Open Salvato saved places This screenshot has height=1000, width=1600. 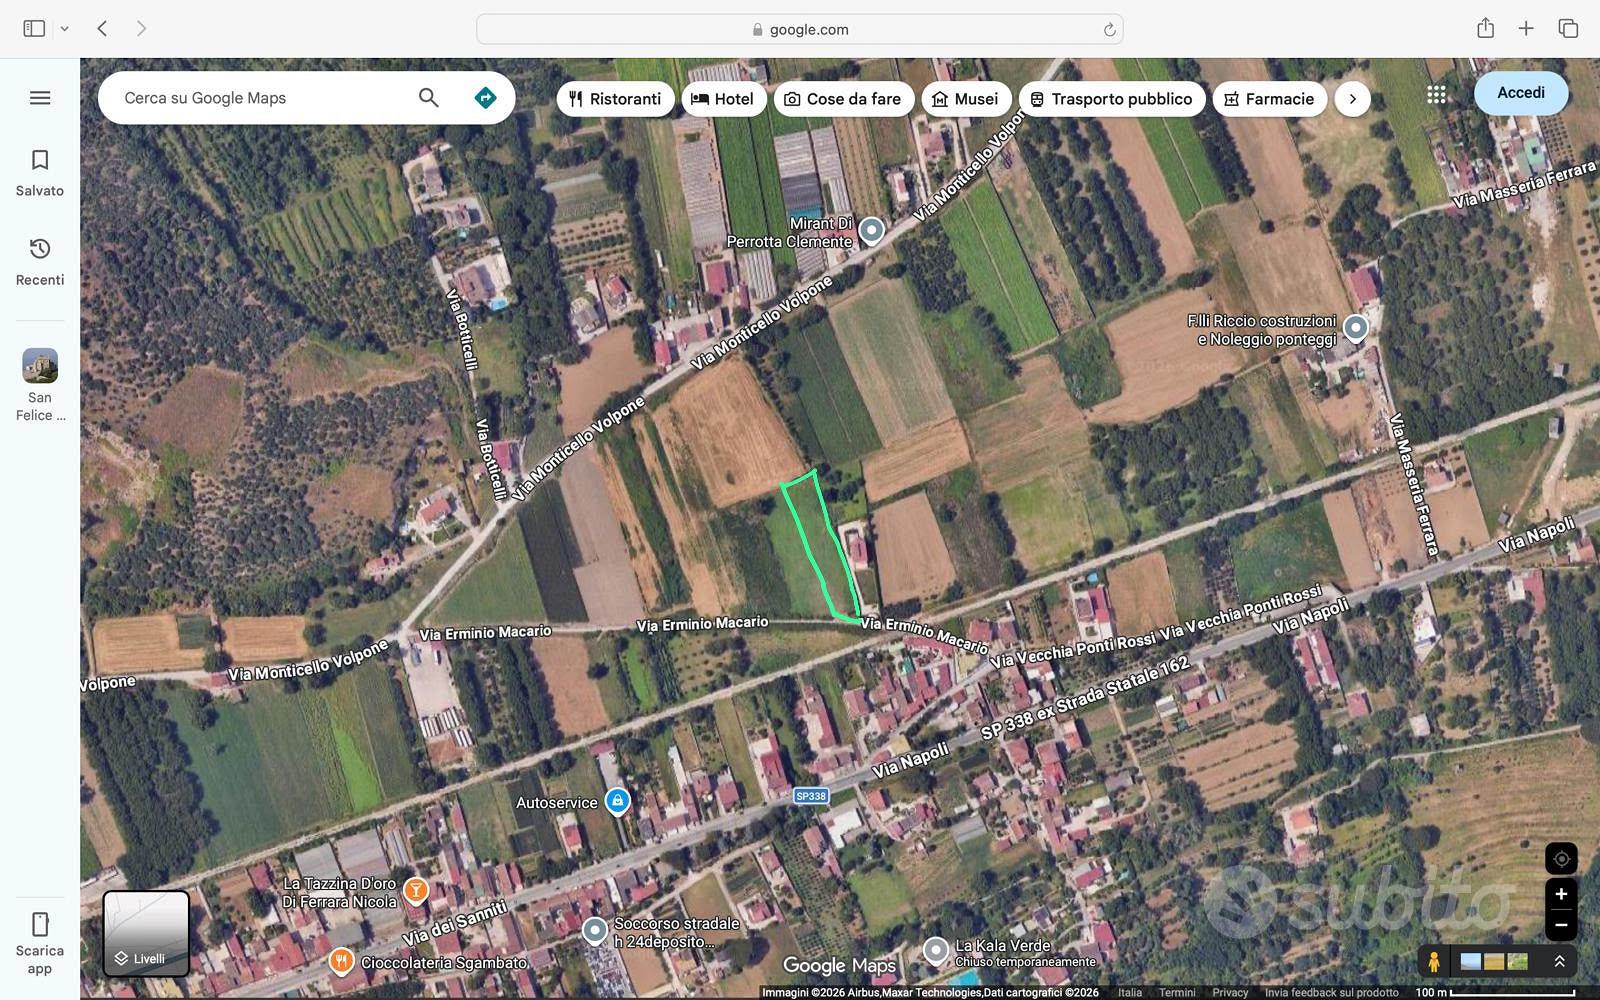(x=40, y=173)
